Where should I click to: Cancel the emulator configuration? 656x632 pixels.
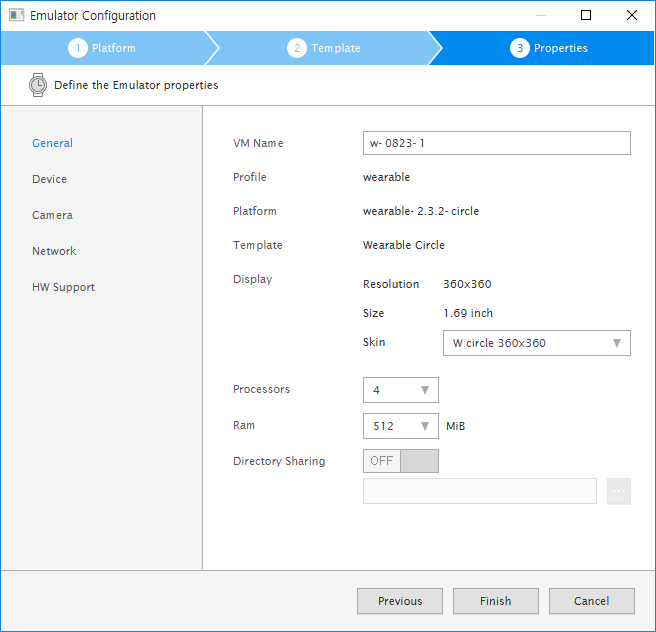coord(591,601)
